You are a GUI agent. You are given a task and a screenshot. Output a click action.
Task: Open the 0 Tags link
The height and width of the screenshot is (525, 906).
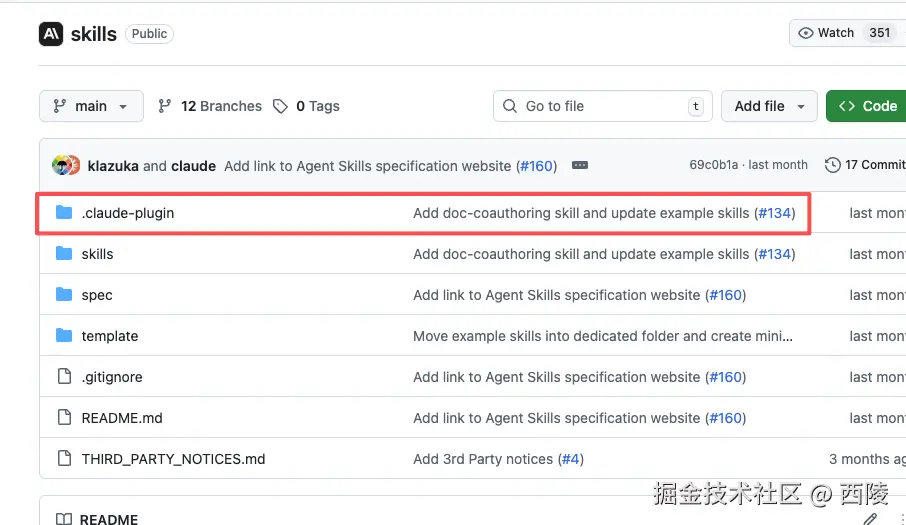pyautogui.click(x=306, y=106)
